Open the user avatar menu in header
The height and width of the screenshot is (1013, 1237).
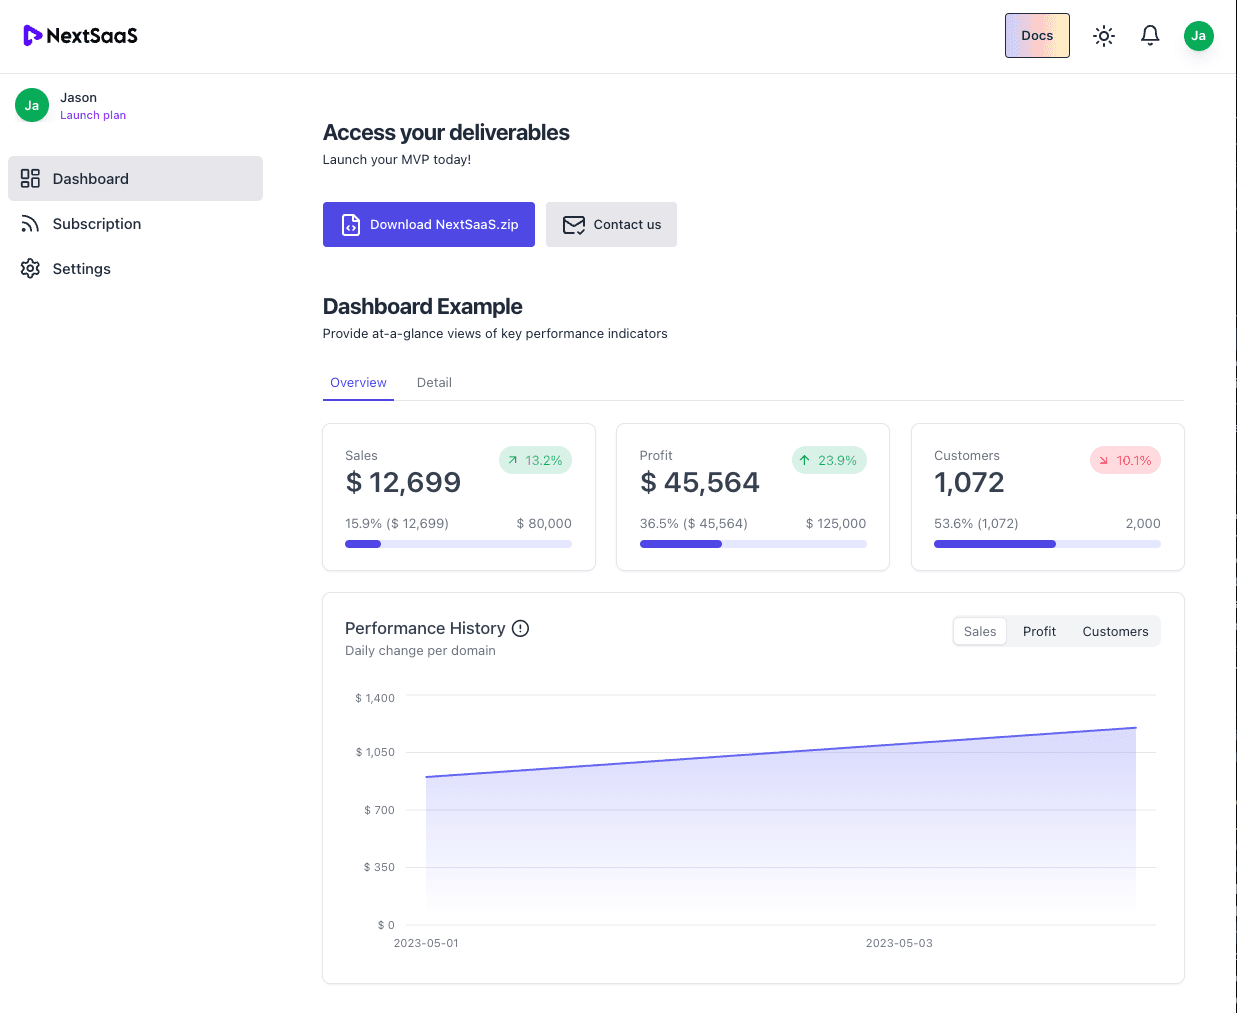1198,36
